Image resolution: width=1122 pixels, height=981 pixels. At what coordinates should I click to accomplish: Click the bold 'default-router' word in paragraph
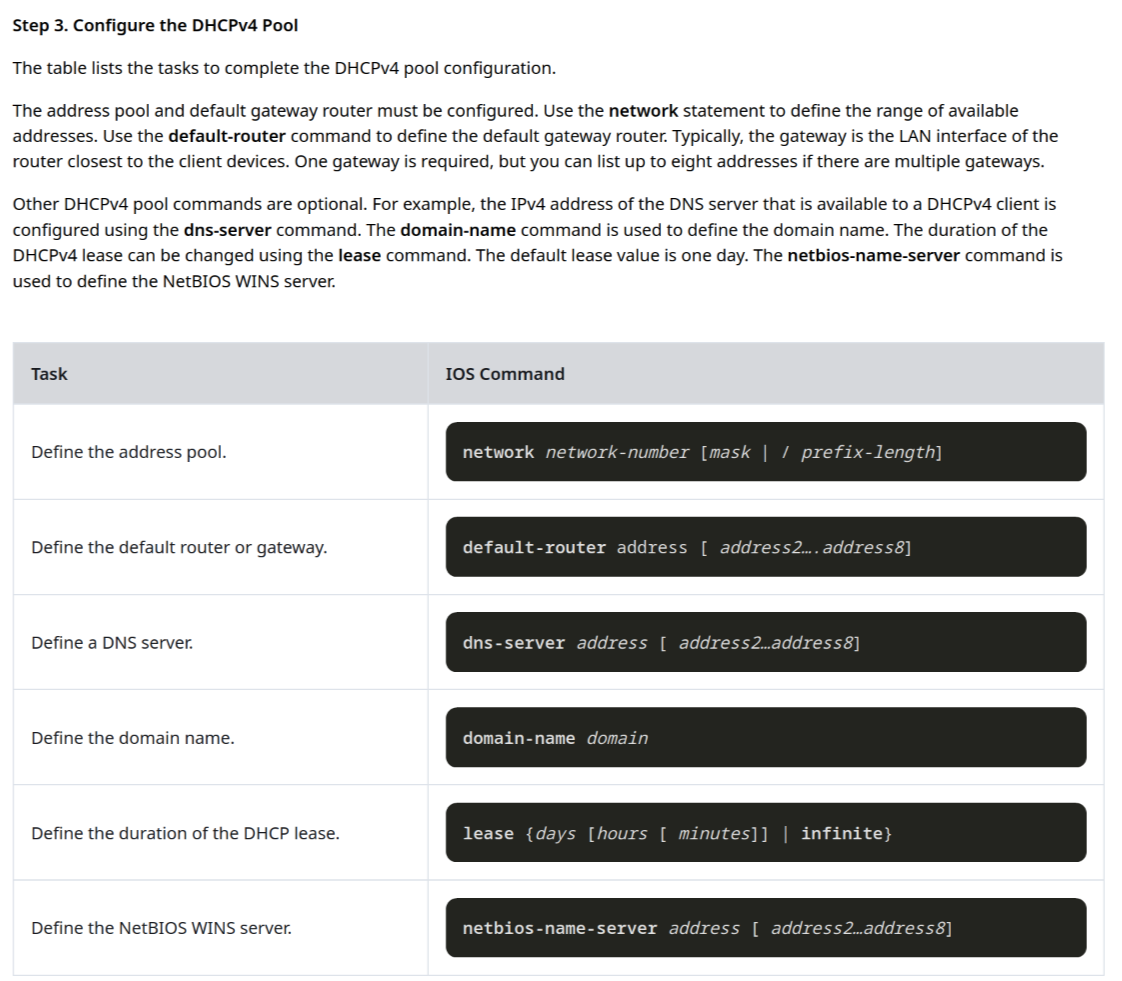pos(227,136)
